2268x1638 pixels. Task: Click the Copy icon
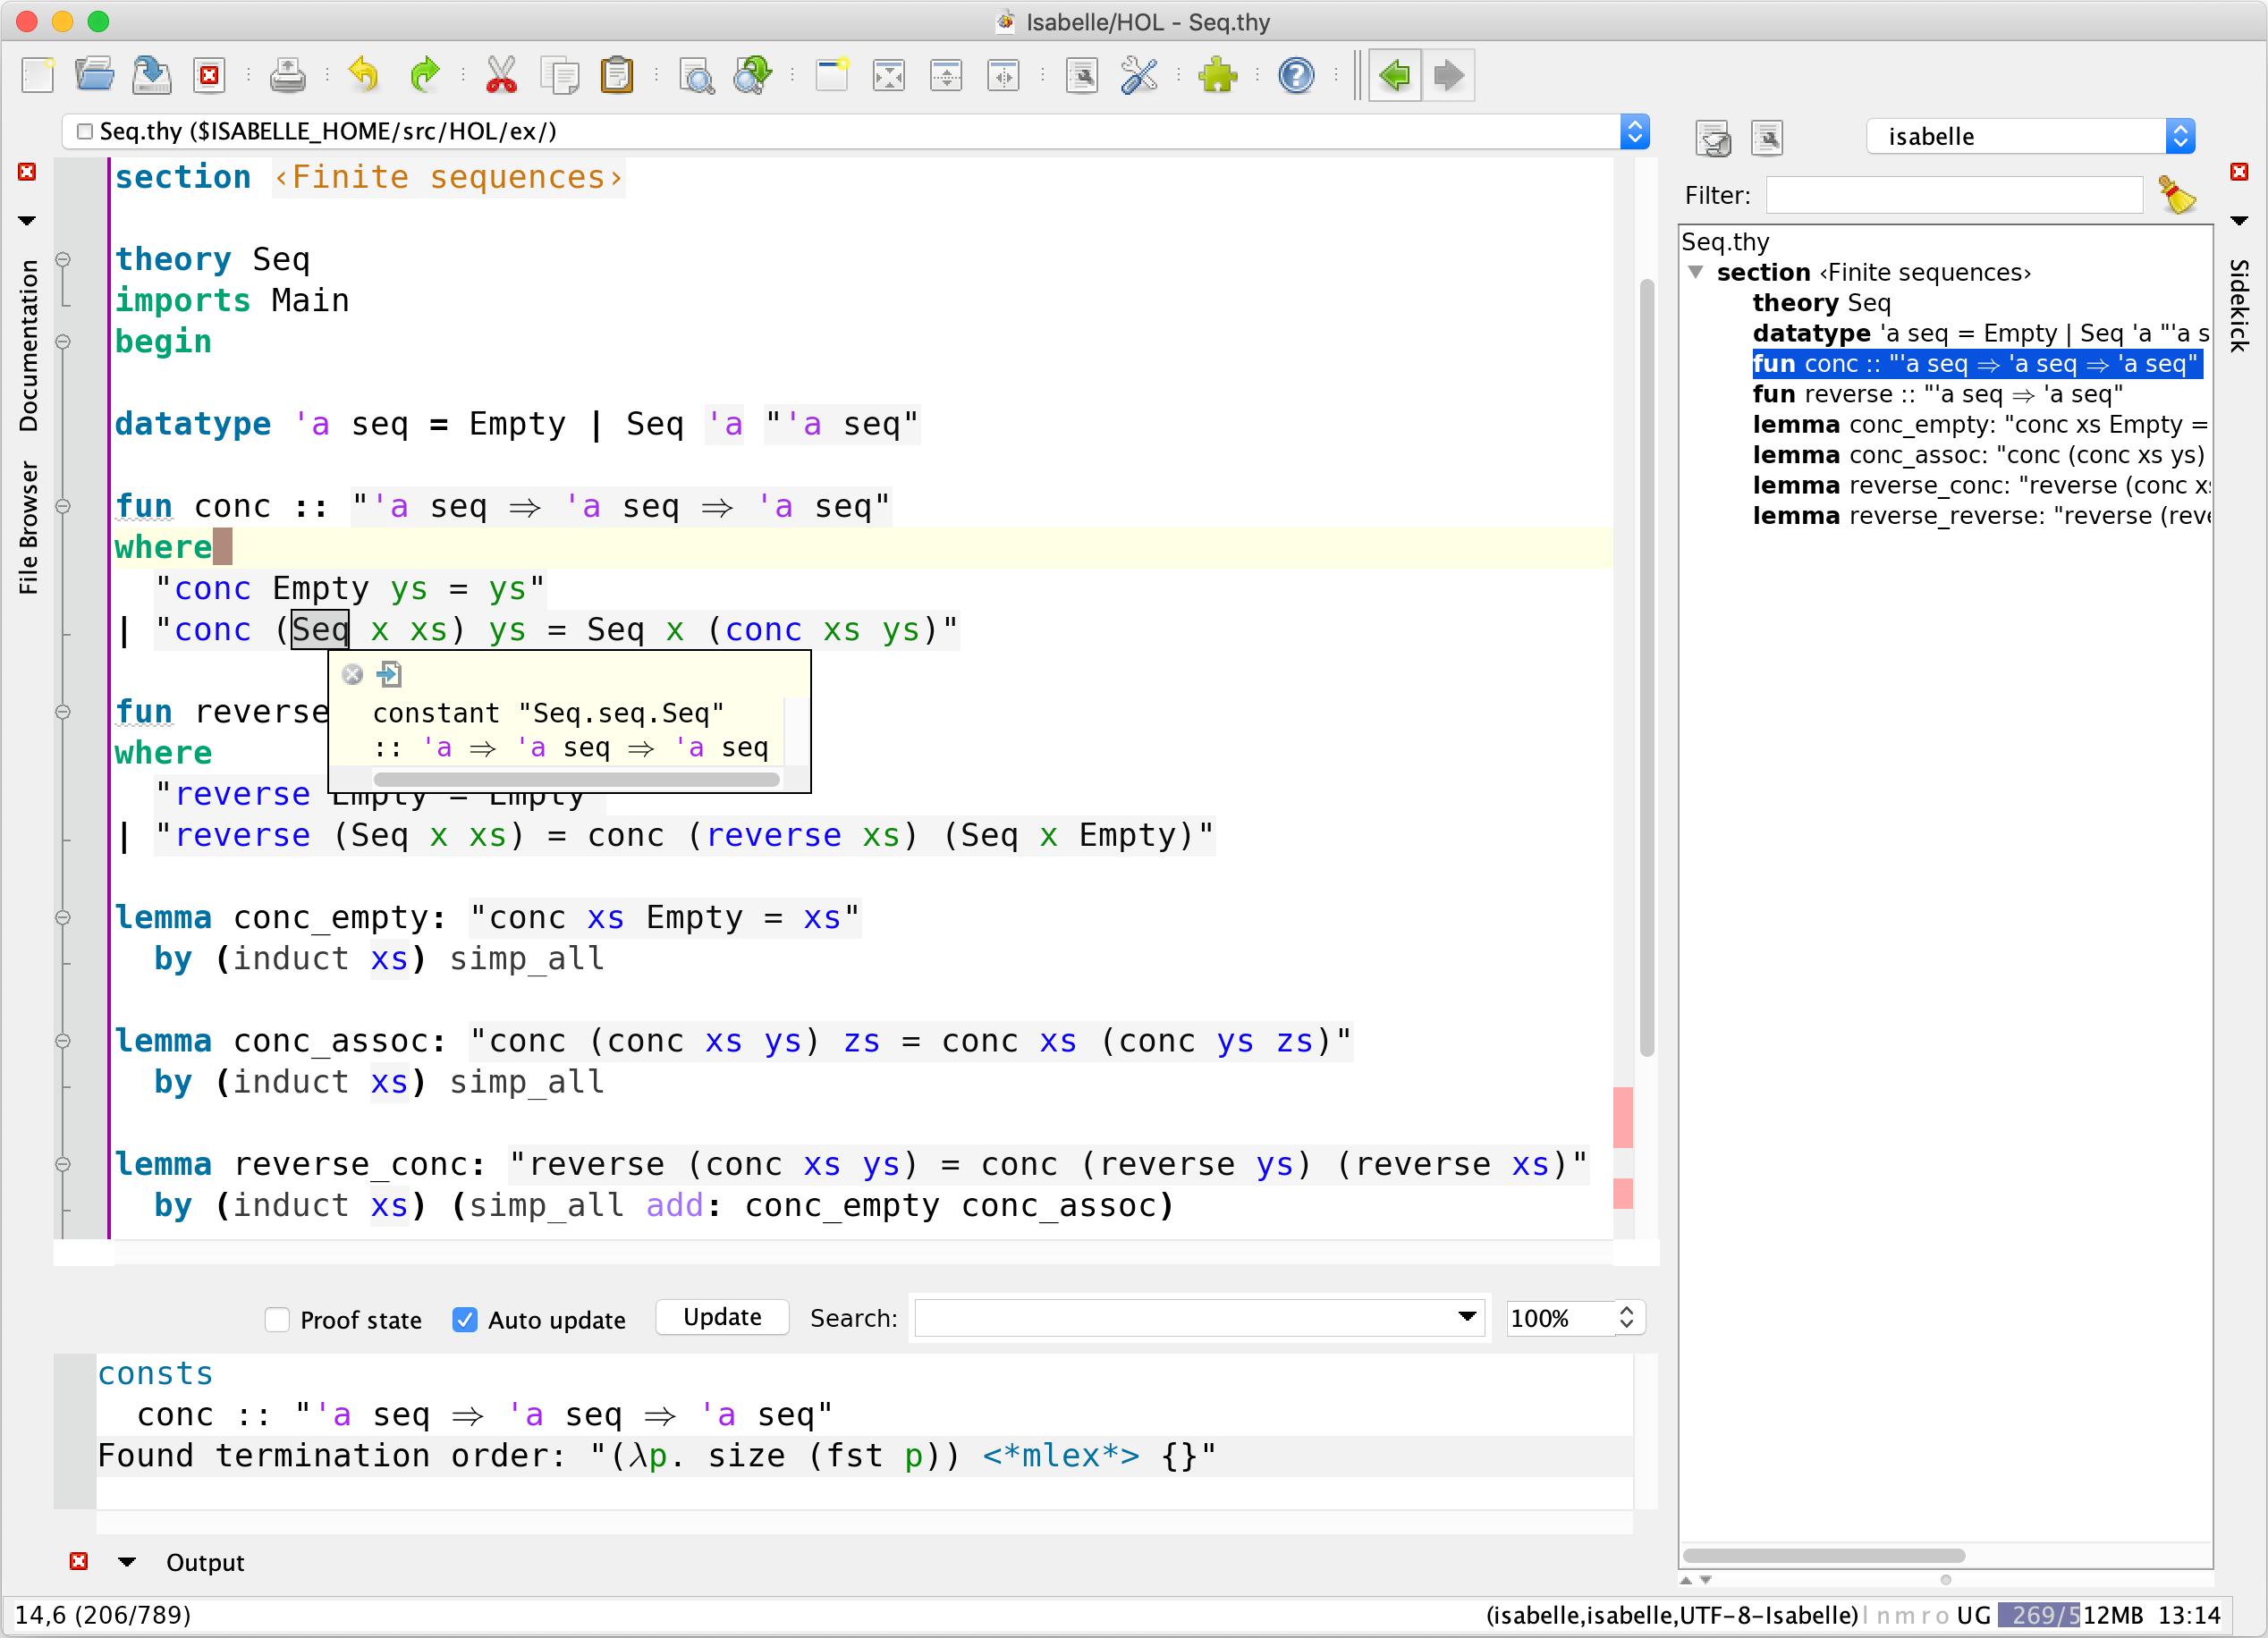(x=559, y=75)
